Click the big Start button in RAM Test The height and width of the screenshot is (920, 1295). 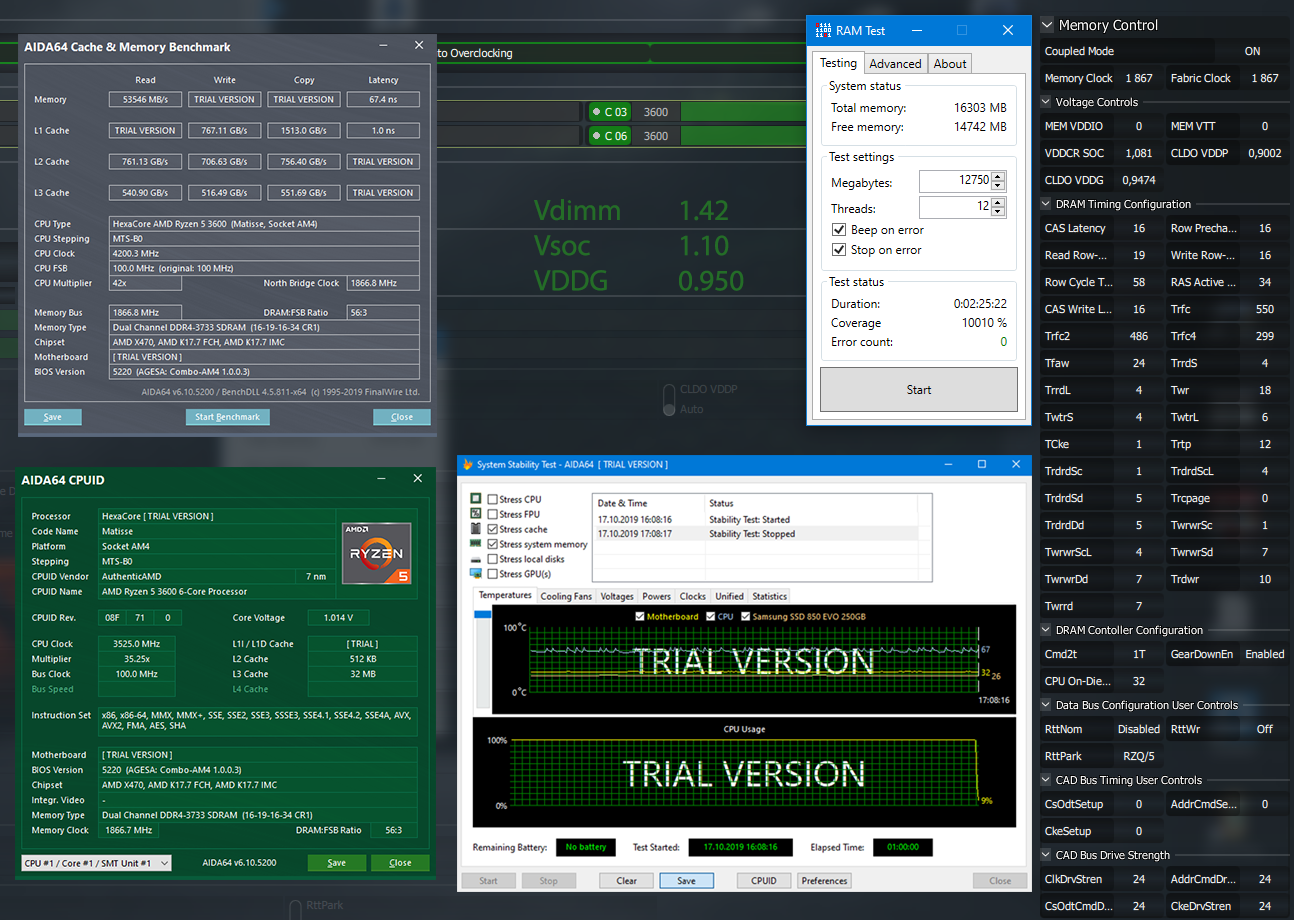click(x=919, y=390)
